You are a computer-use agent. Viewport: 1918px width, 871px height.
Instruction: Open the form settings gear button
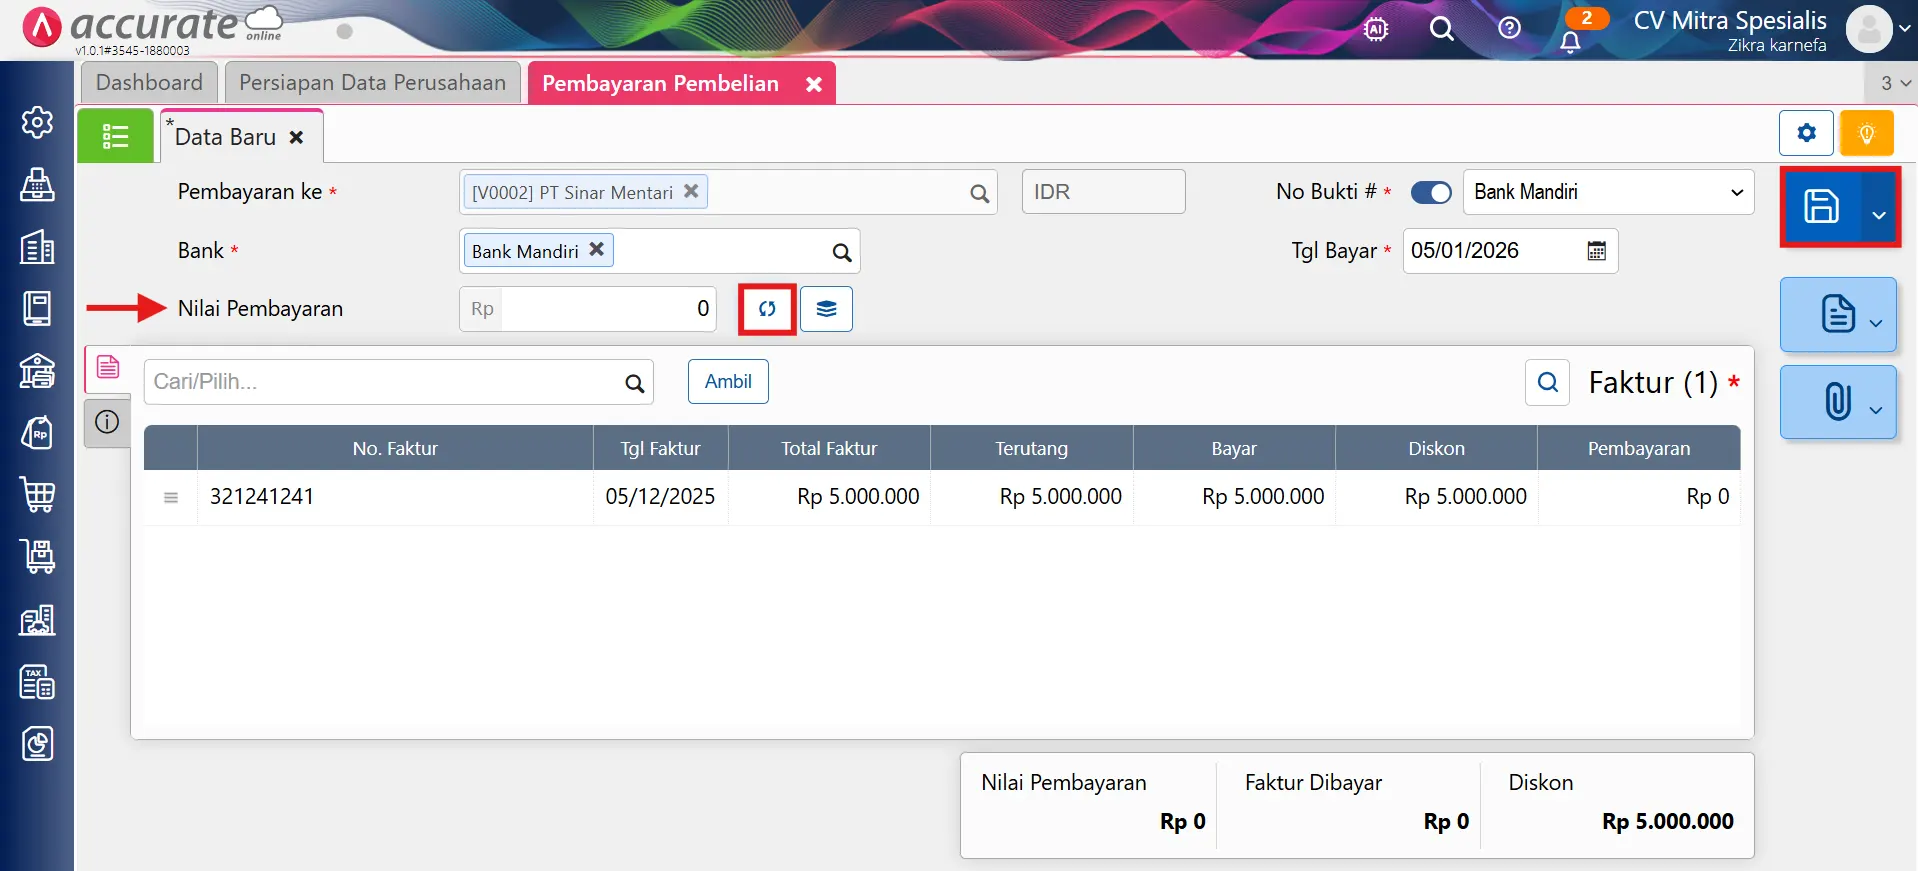(x=1806, y=133)
